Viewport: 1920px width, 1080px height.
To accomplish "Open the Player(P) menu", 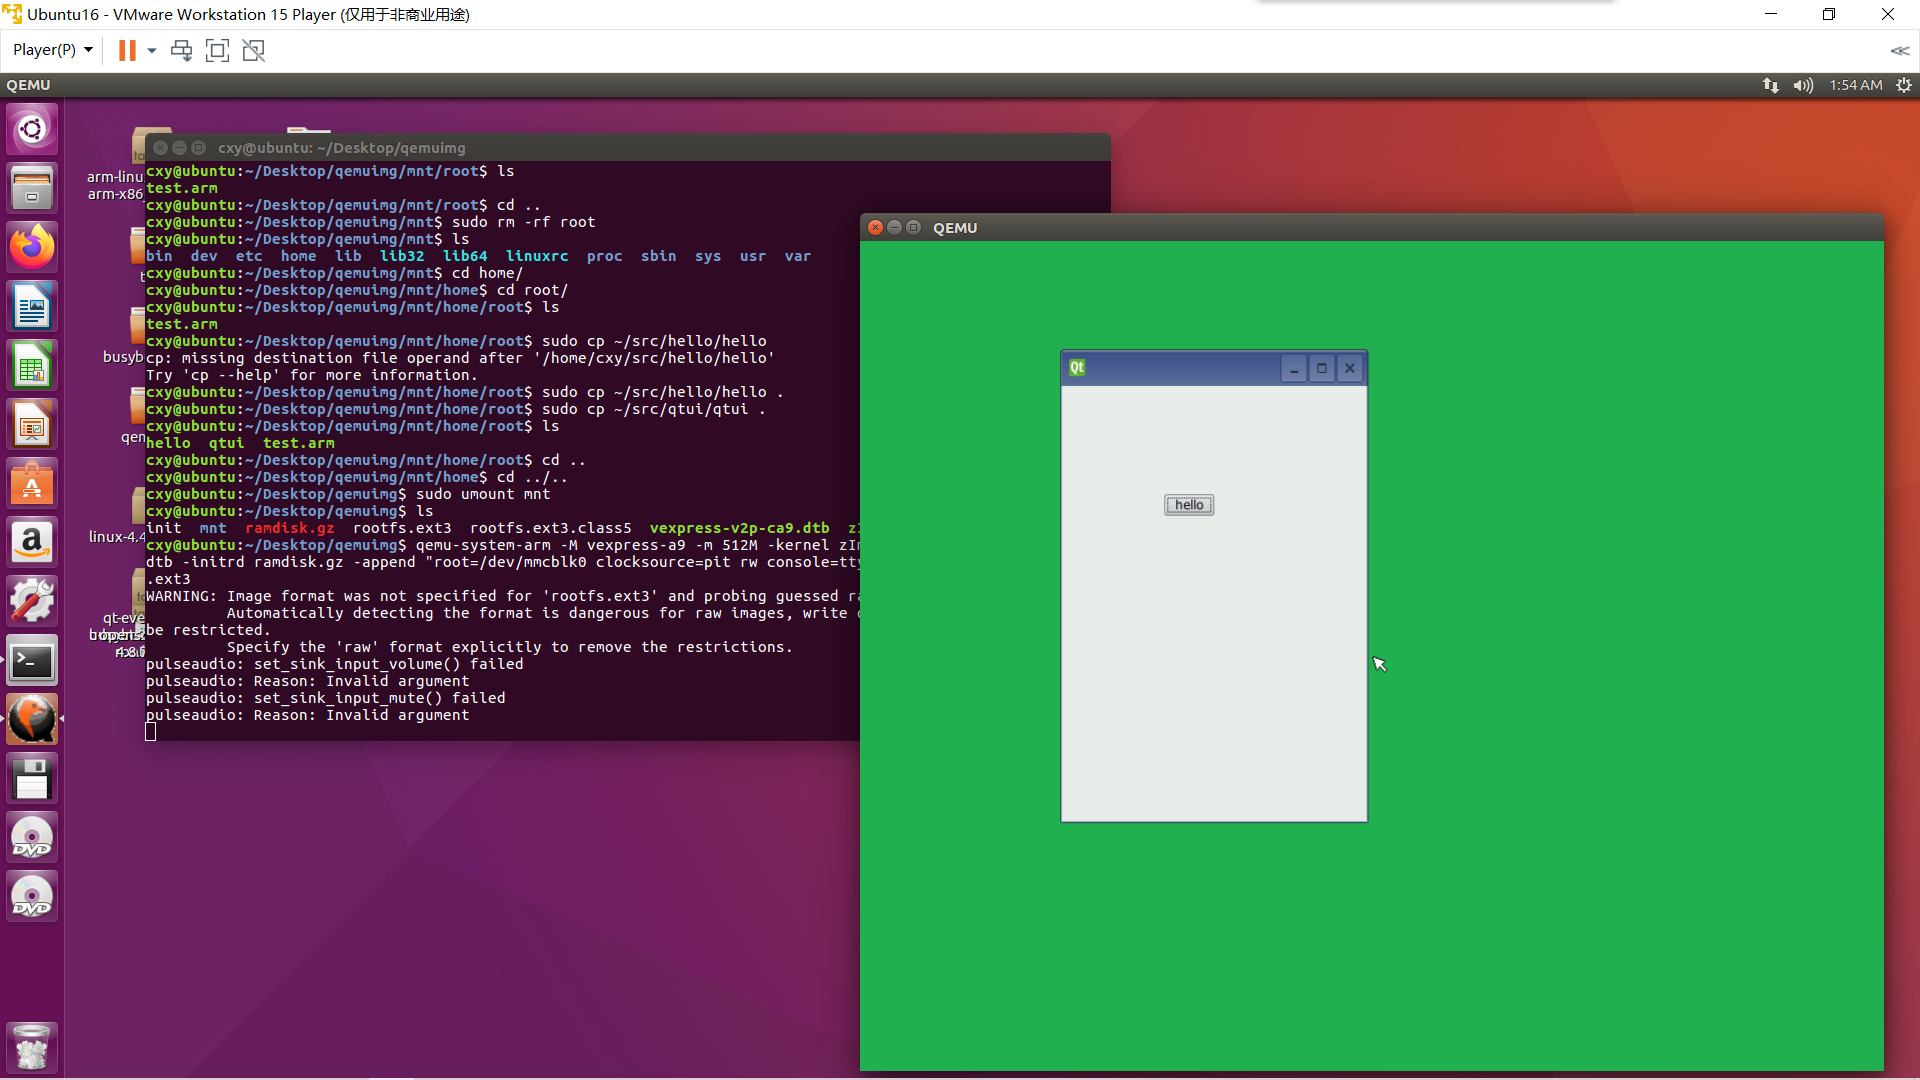I will 52,50.
